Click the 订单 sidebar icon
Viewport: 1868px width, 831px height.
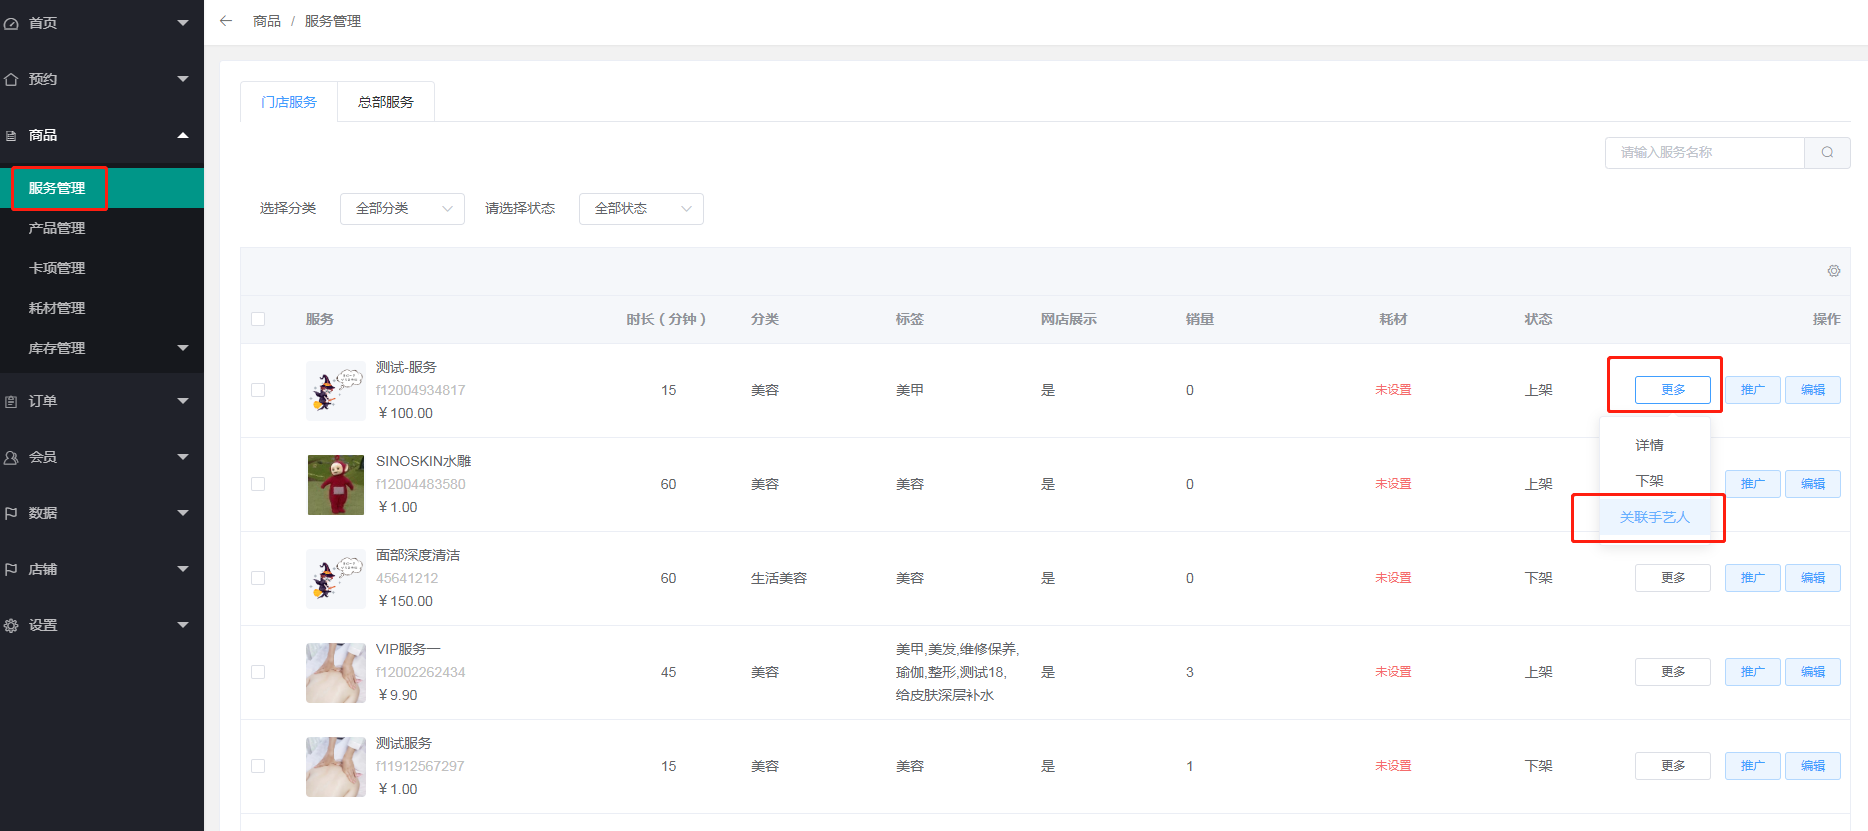click(11, 402)
